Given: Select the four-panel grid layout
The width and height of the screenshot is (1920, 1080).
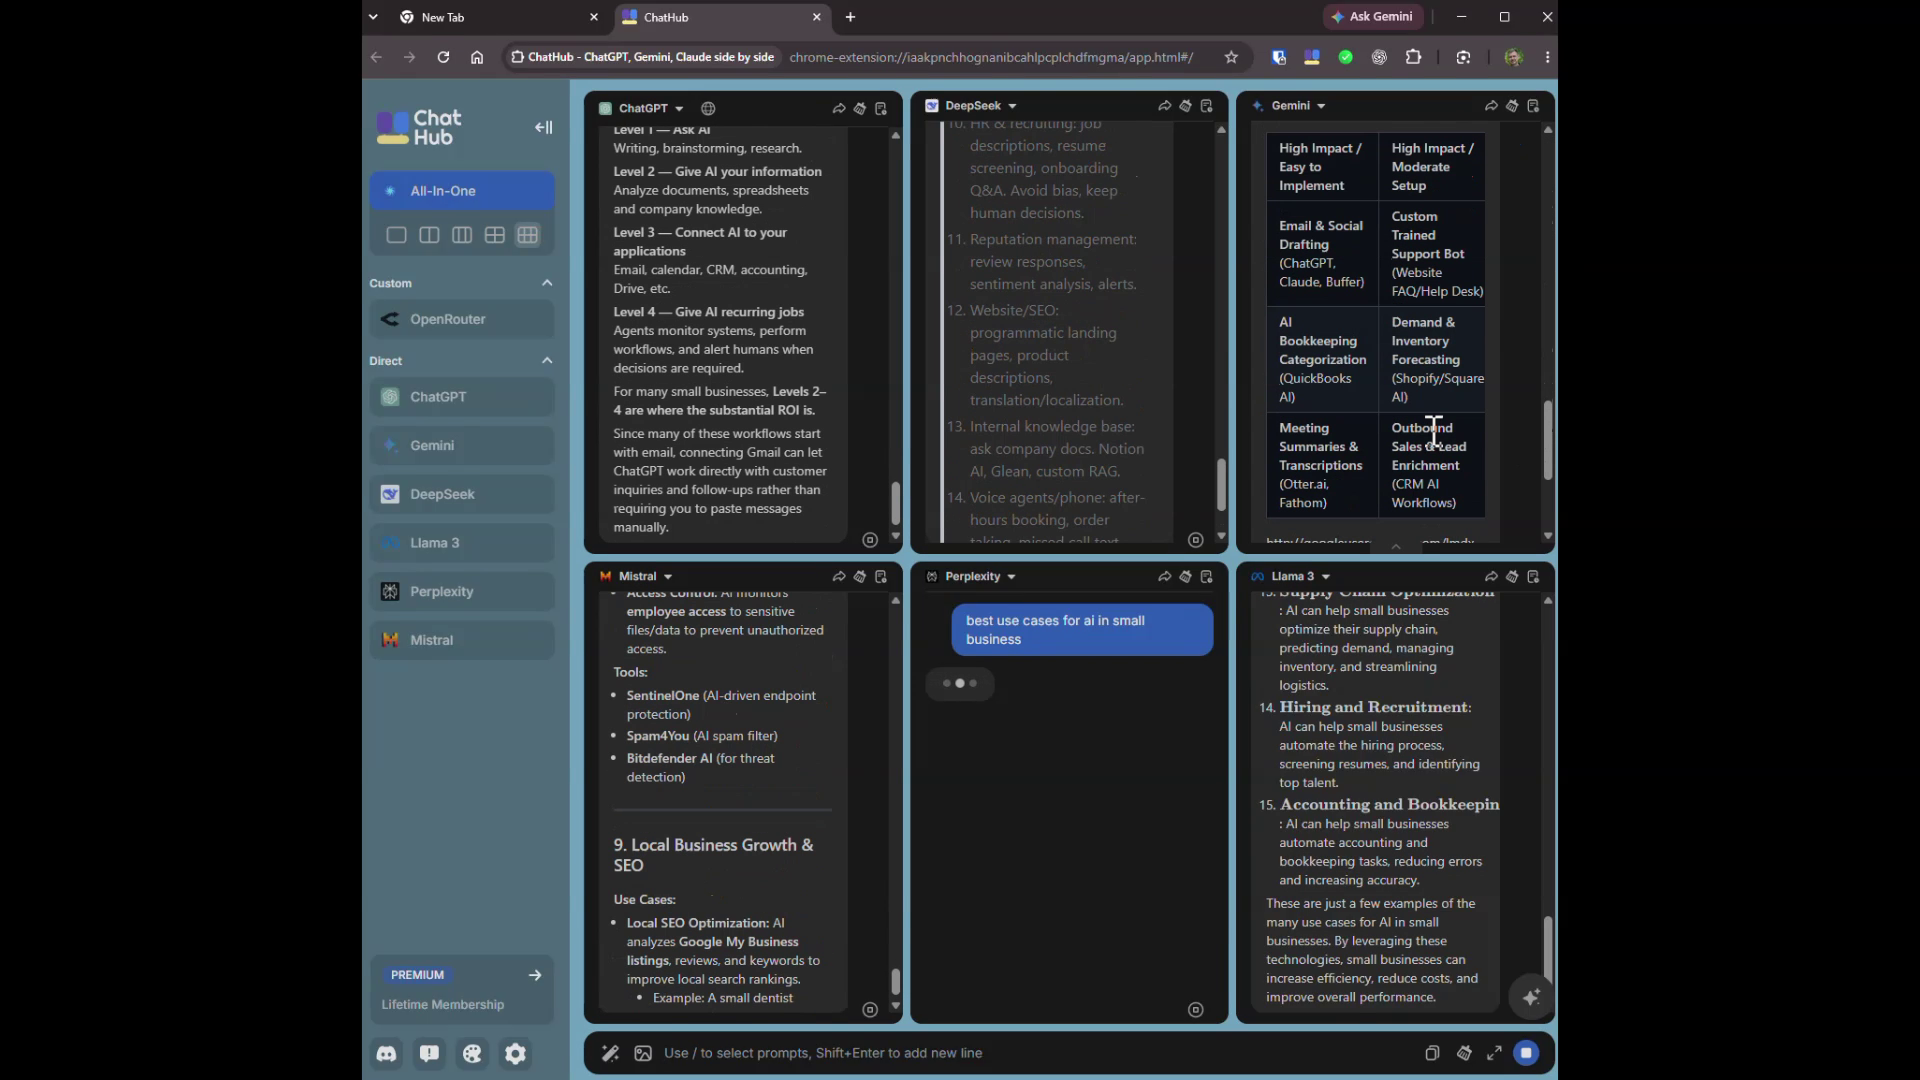Looking at the screenshot, I should (495, 235).
